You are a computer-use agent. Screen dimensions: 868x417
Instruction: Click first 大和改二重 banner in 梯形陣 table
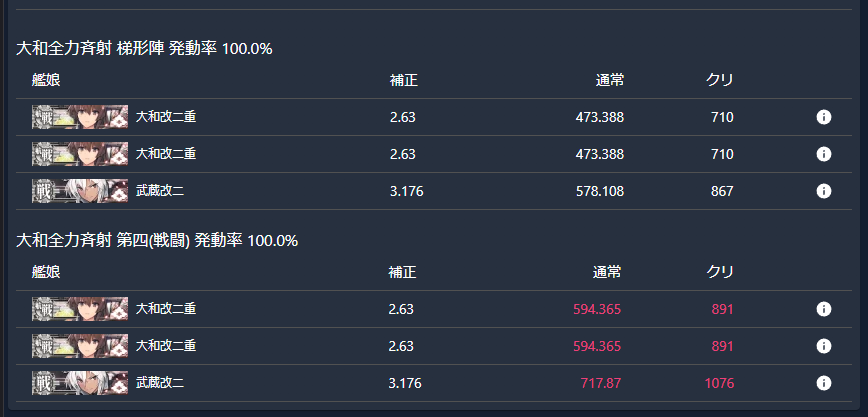[x=80, y=117]
